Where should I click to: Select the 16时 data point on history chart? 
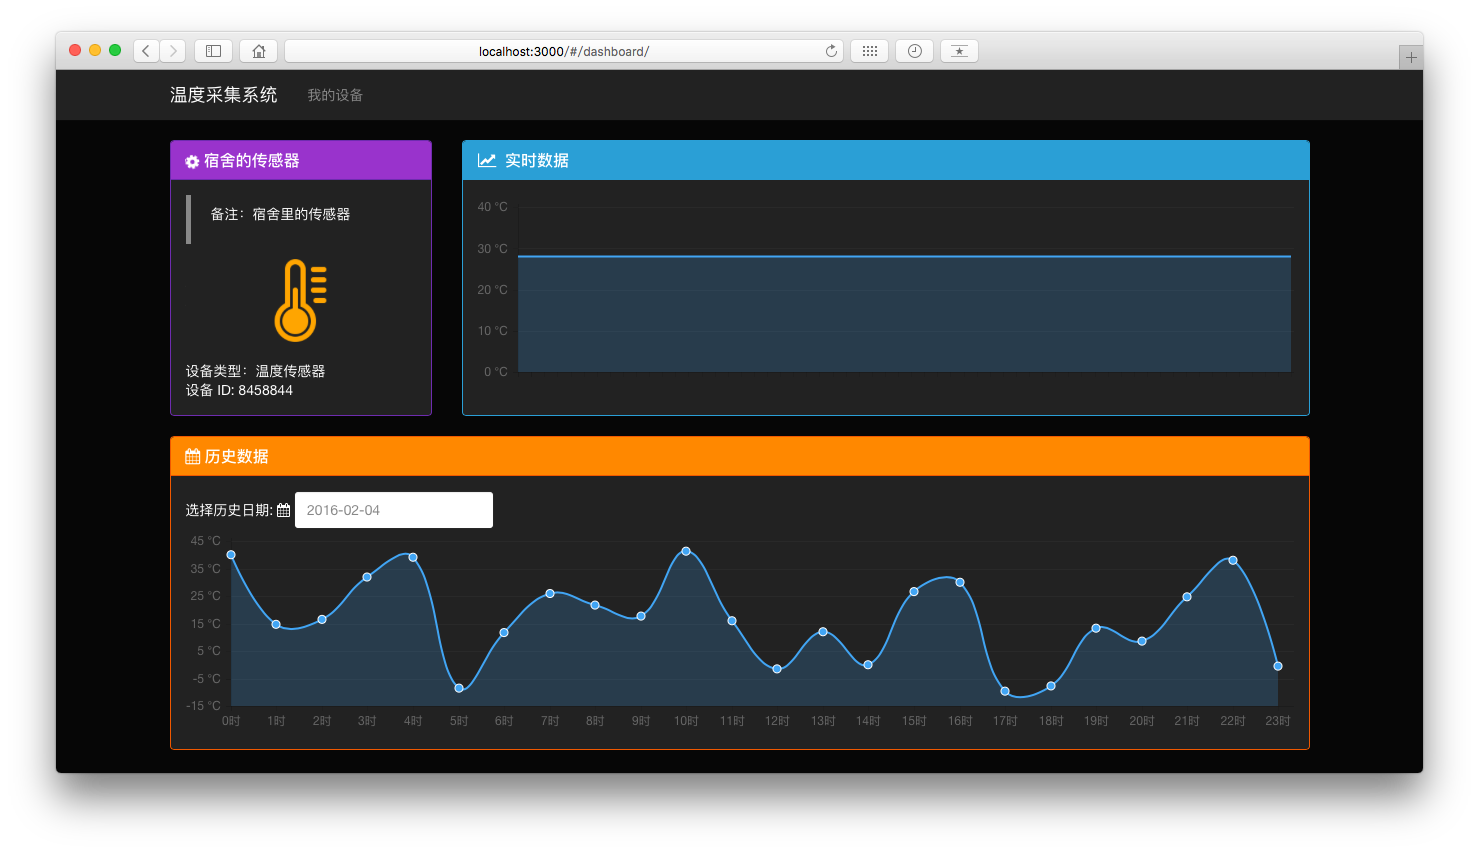point(960,582)
